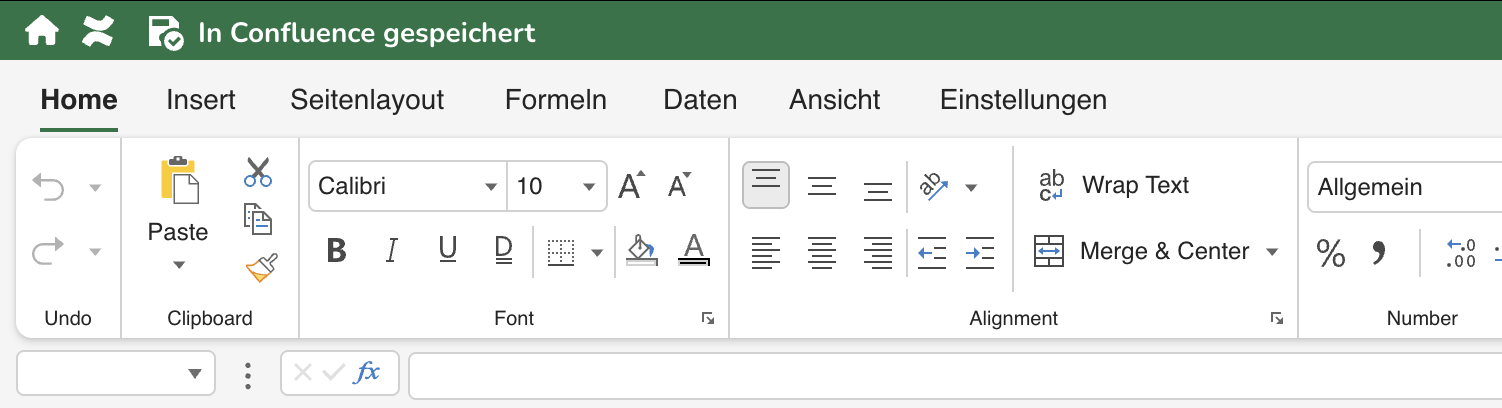Click the Increase Indent icon

979,252
